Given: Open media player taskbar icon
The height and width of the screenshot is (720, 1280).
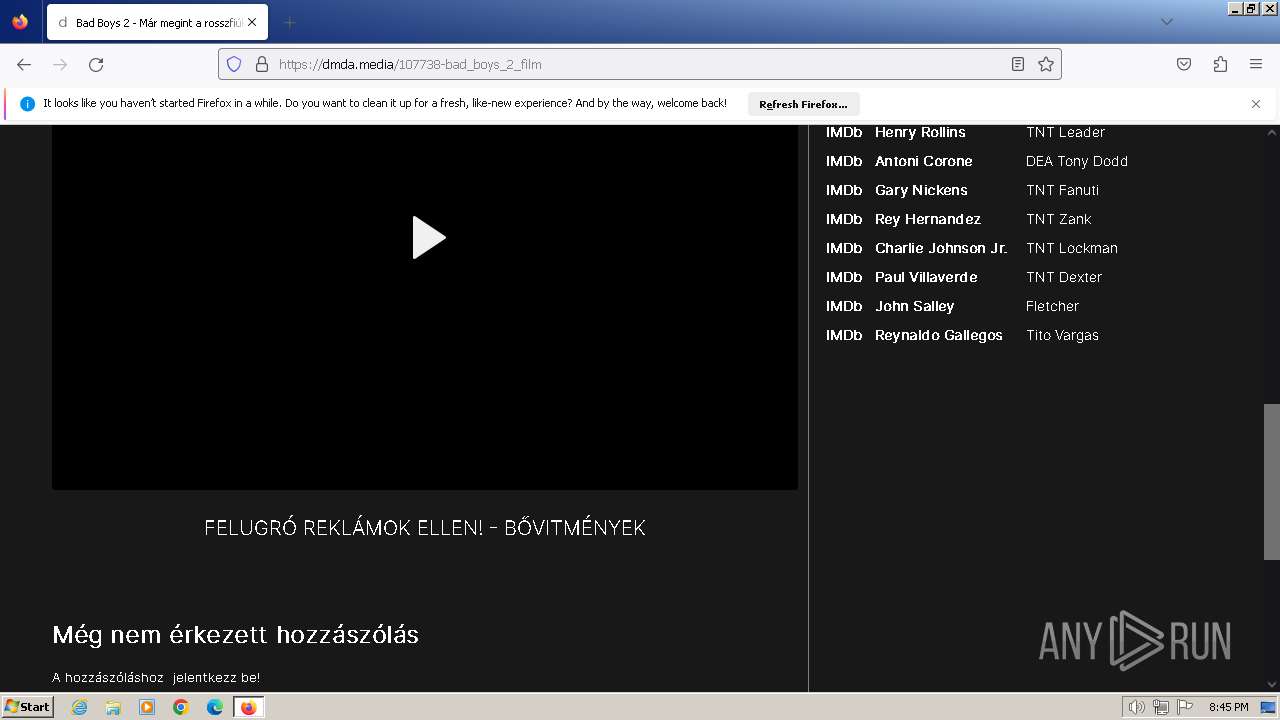Looking at the screenshot, I should tap(147, 707).
